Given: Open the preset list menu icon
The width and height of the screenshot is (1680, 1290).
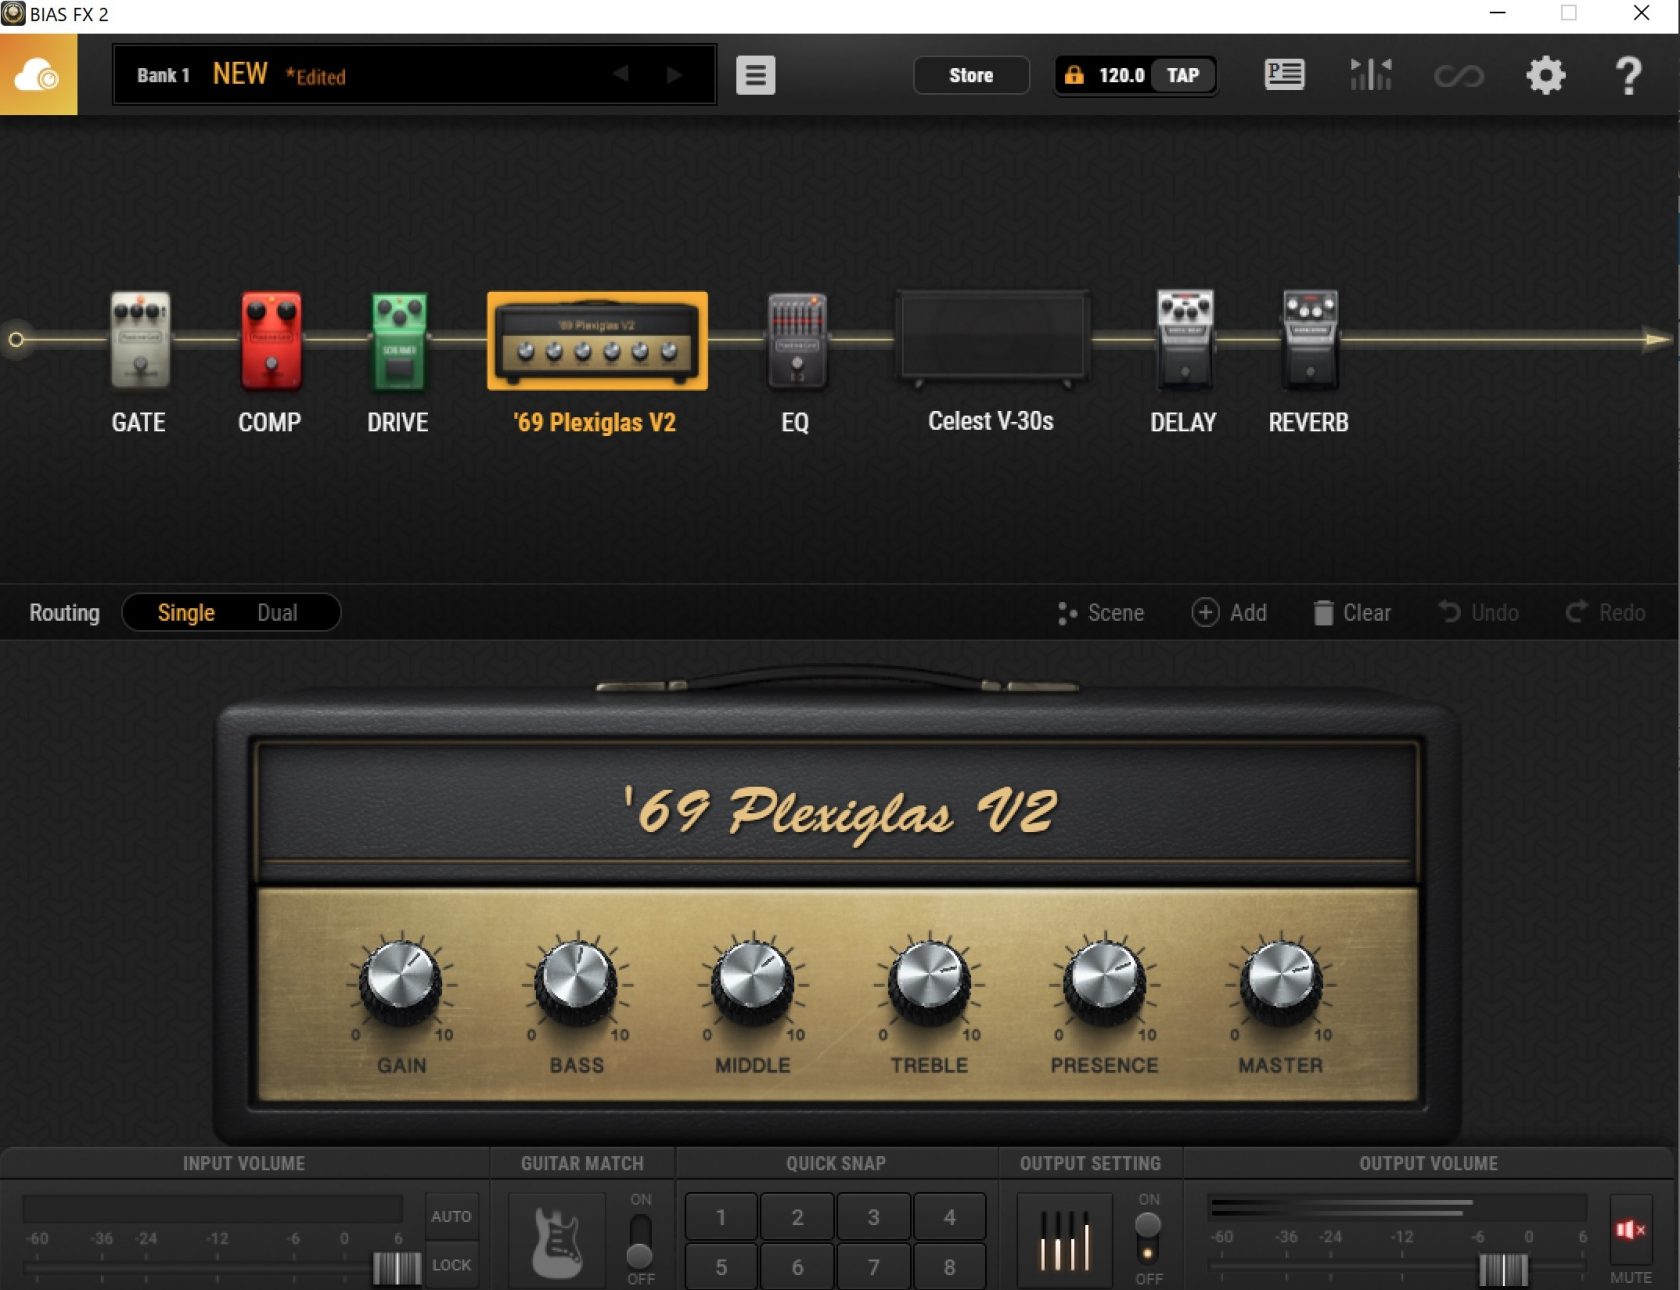Looking at the screenshot, I should coord(755,75).
